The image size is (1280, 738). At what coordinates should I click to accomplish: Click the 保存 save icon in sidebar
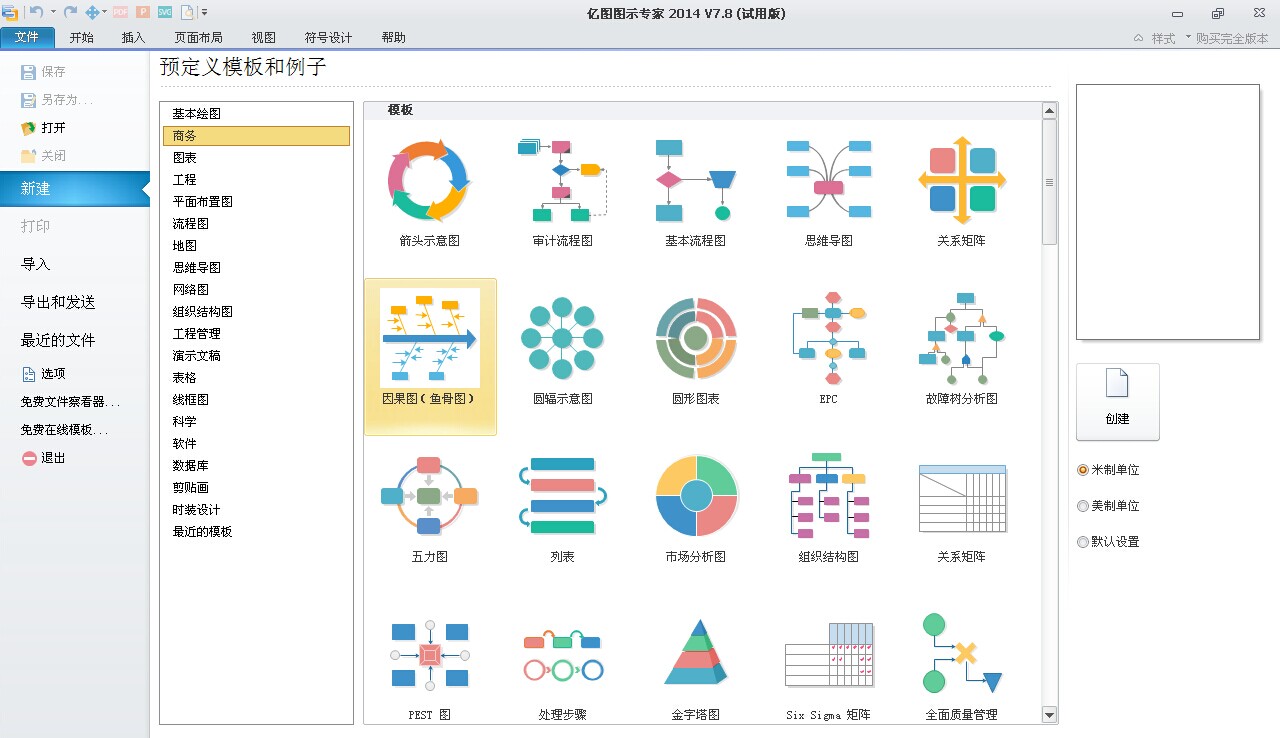pyautogui.click(x=28, y=72)
